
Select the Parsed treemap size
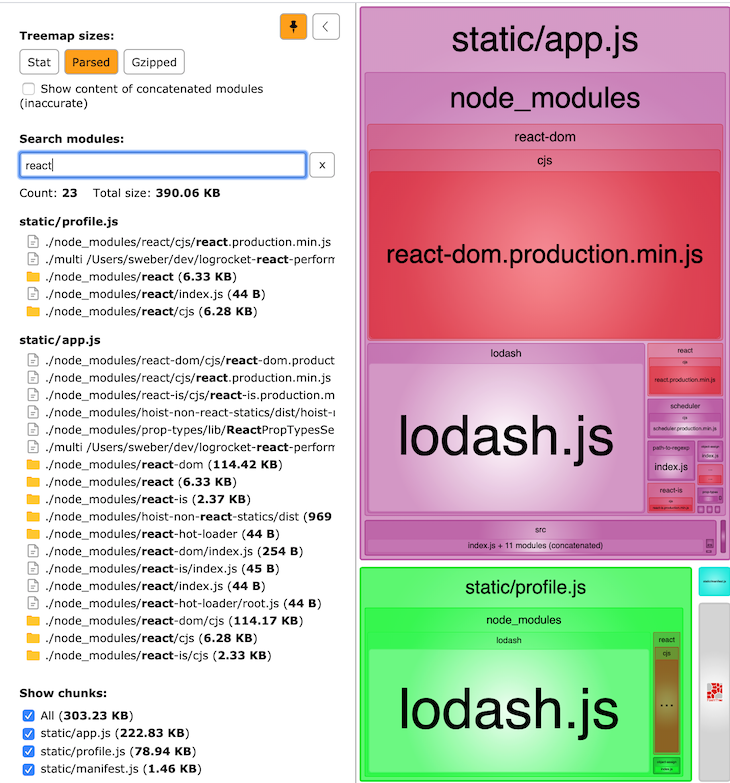click(x=91, y=62)
